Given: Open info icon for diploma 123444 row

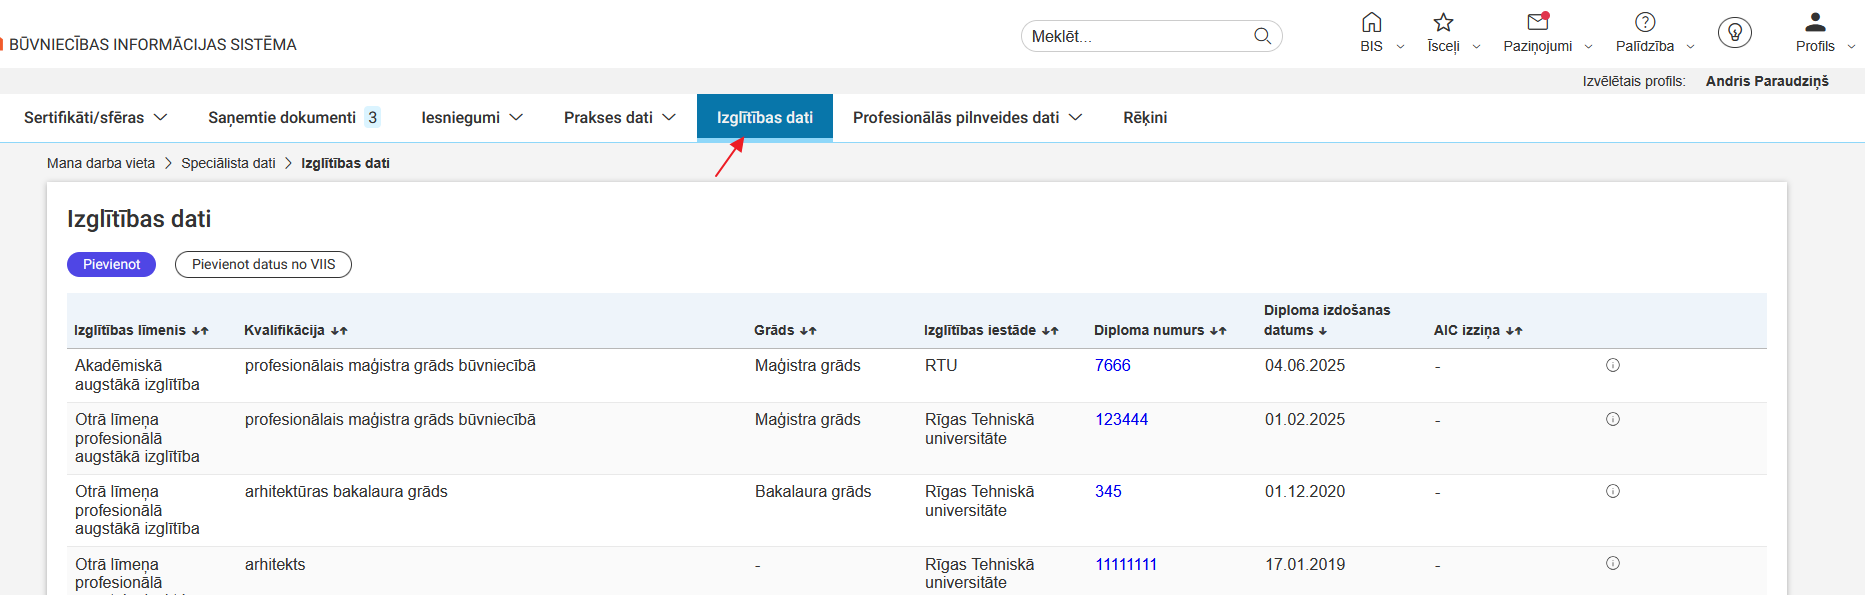Looking at the screenshot, I should coord(1613,419).
